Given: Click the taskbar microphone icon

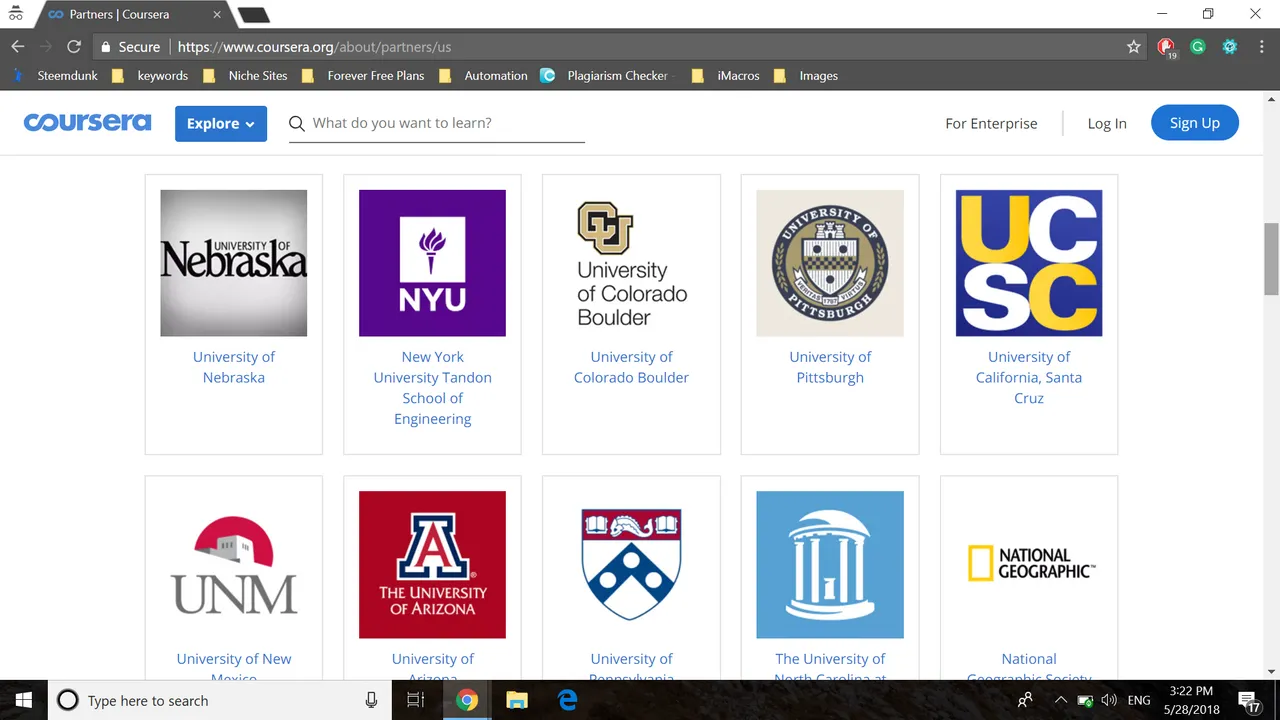Looking at the screenshot, I should click(371, 701).
